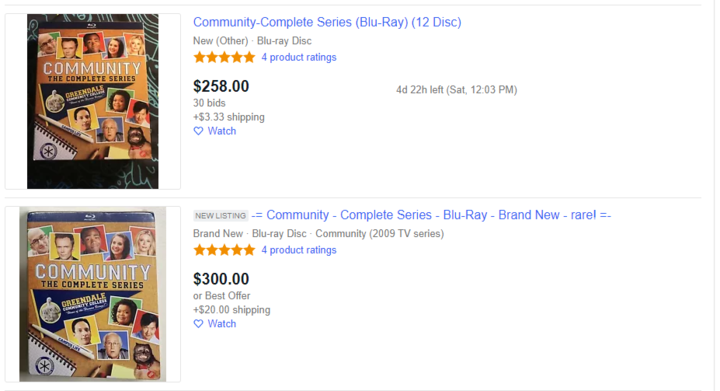Click the +$3.33 shipping text

point(229,117)
